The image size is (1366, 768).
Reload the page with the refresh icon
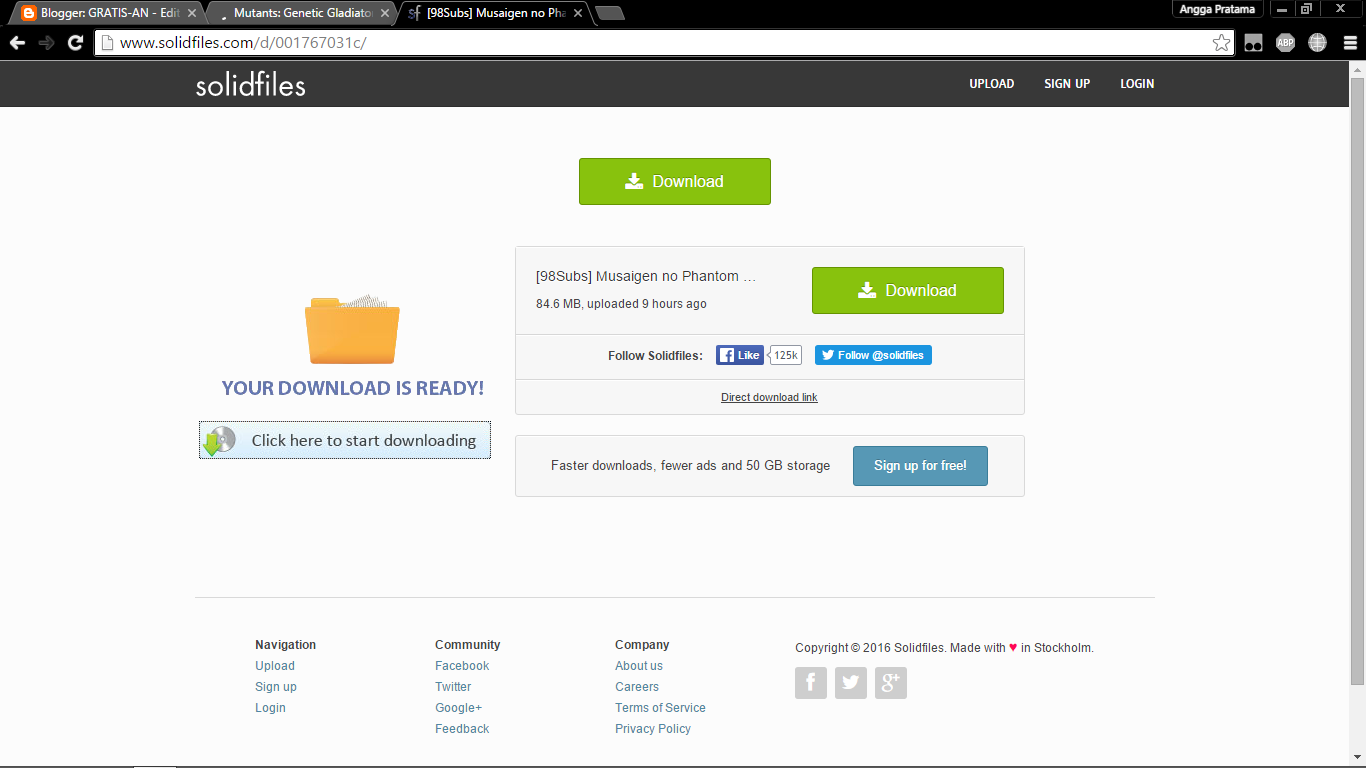75,42
